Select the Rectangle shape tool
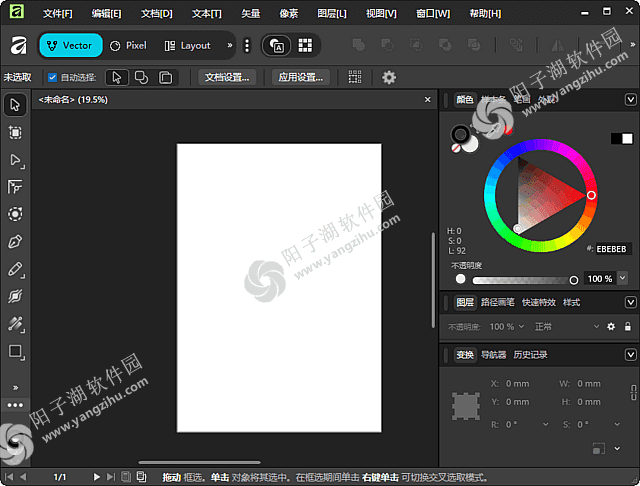This screenshot has height=486, width=640. [x=16, y=351]
